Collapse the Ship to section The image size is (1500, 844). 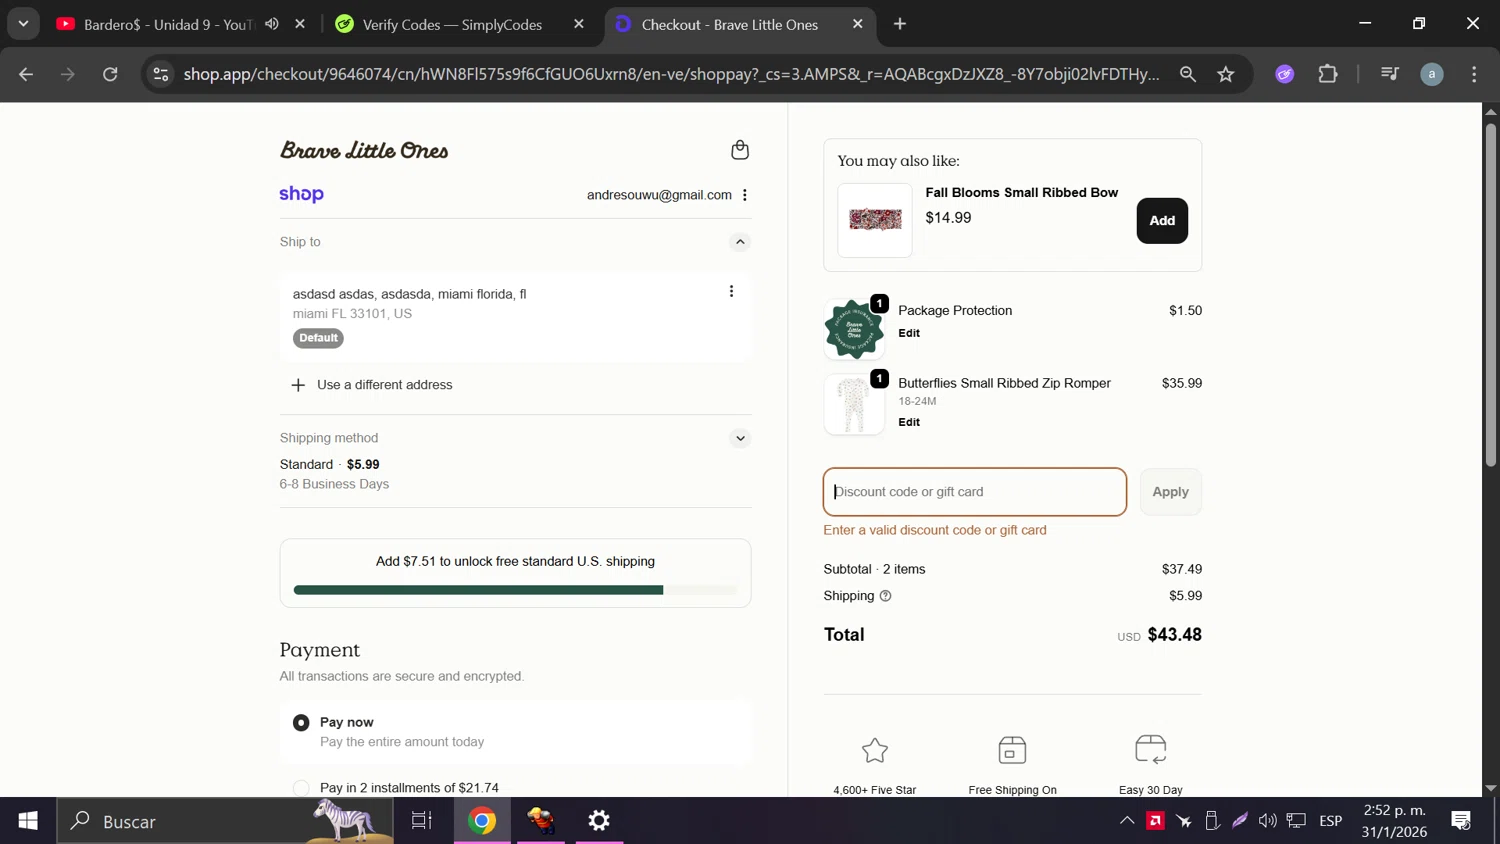click(x=740, y=242)
